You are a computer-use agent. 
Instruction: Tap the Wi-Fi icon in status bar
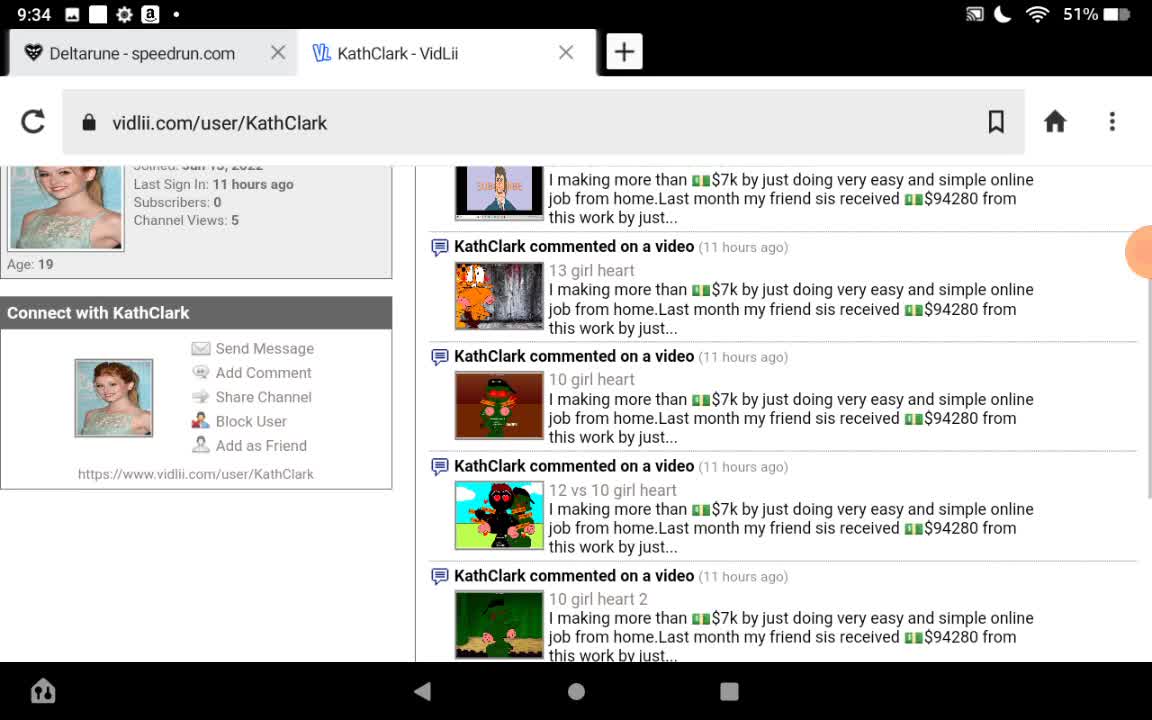[x=1037, y=14]
